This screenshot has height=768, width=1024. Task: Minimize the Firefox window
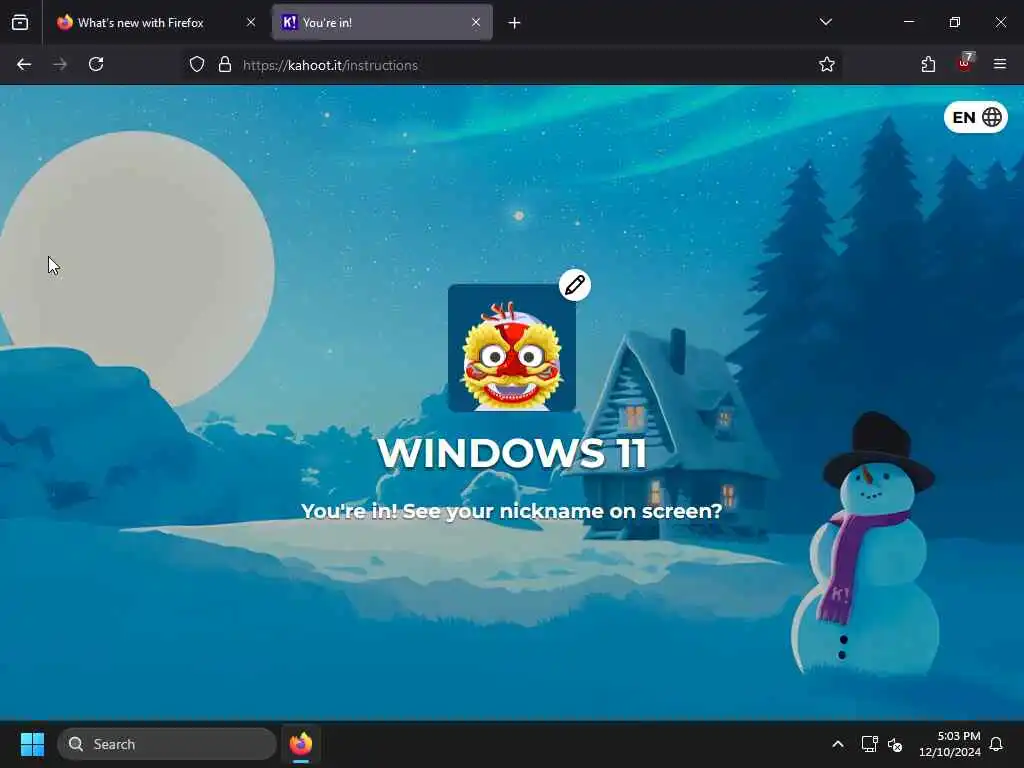tap(909, 22)
